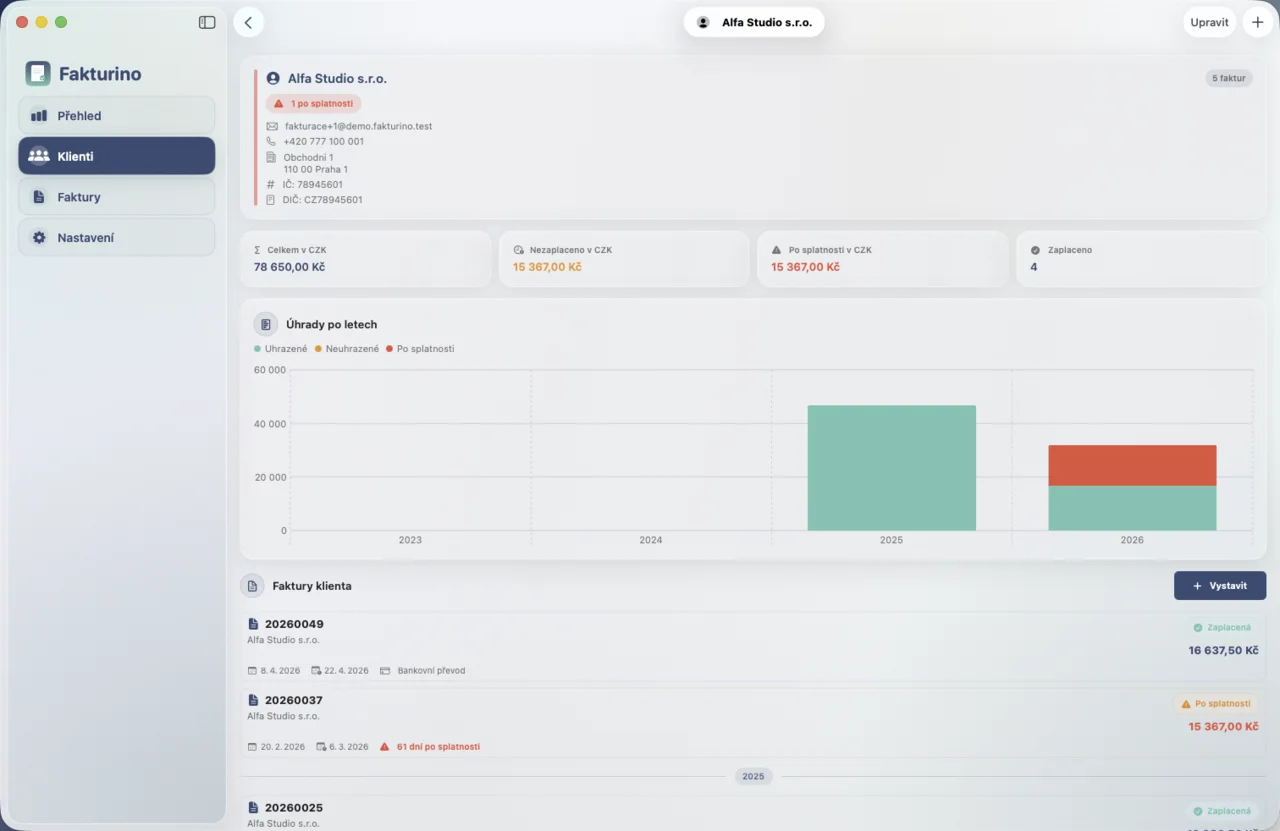Open the Přehled section

(x=116, y=116)
